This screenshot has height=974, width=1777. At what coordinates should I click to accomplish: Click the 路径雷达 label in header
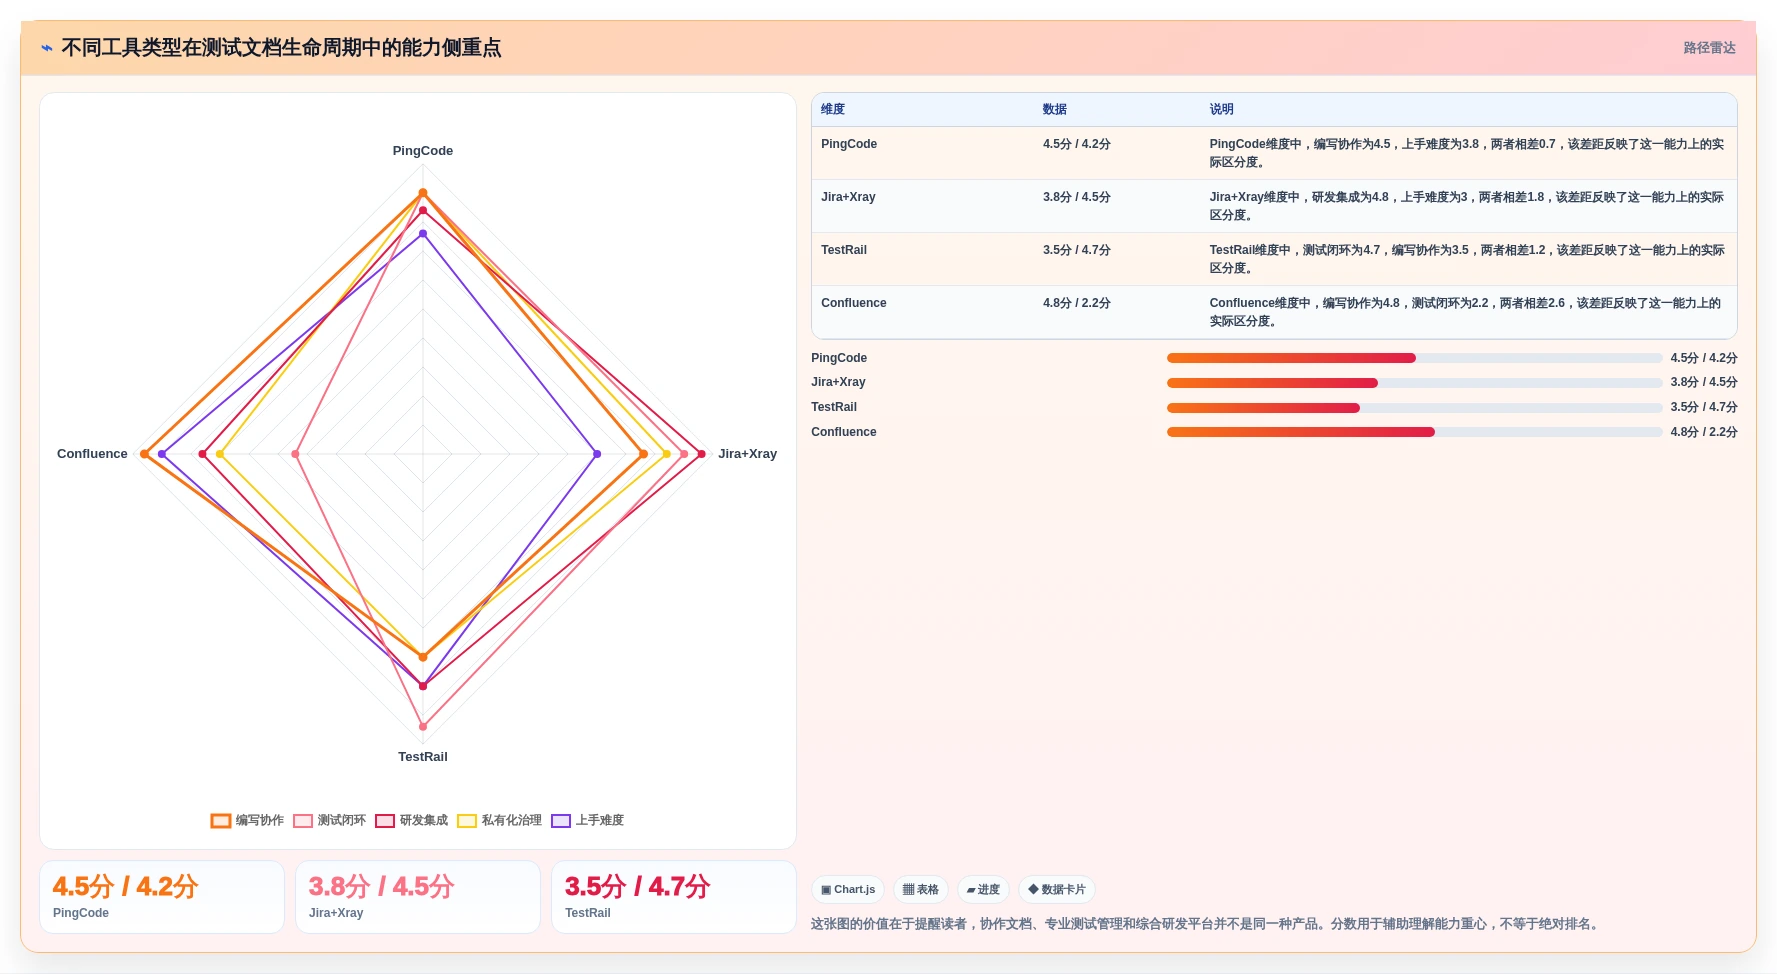[x=1709, y=48]
